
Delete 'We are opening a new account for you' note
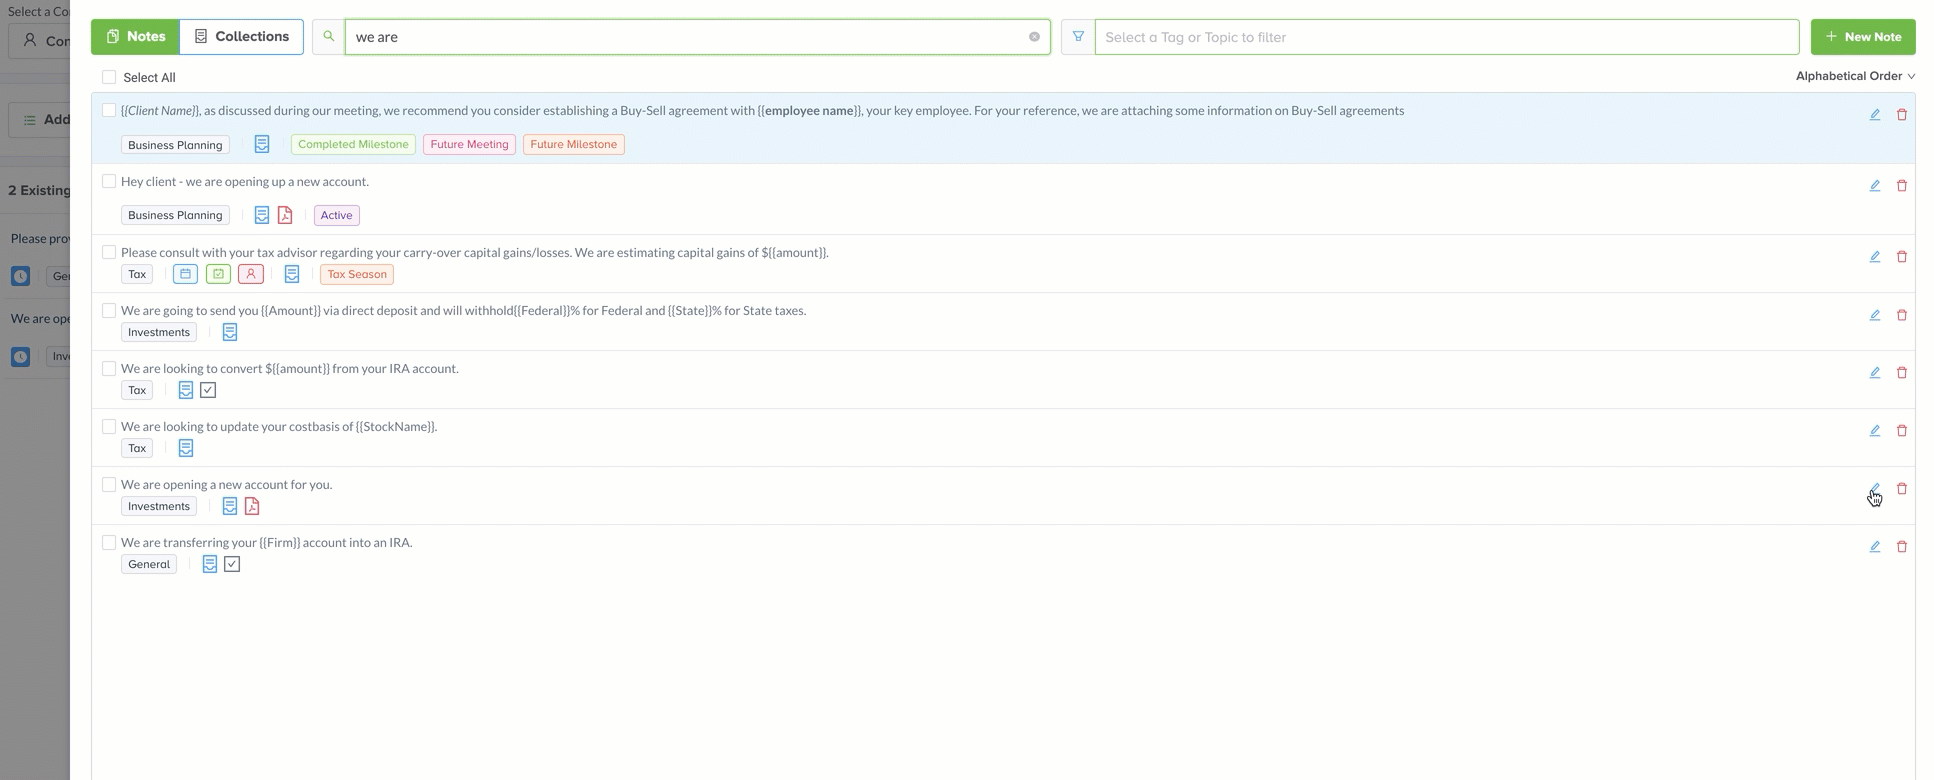coord(1902,489)
